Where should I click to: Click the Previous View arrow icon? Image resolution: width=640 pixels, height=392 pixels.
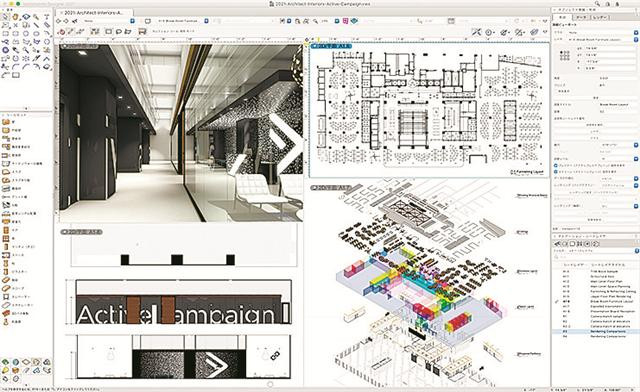pyautogui.click(x=59, y=21)
